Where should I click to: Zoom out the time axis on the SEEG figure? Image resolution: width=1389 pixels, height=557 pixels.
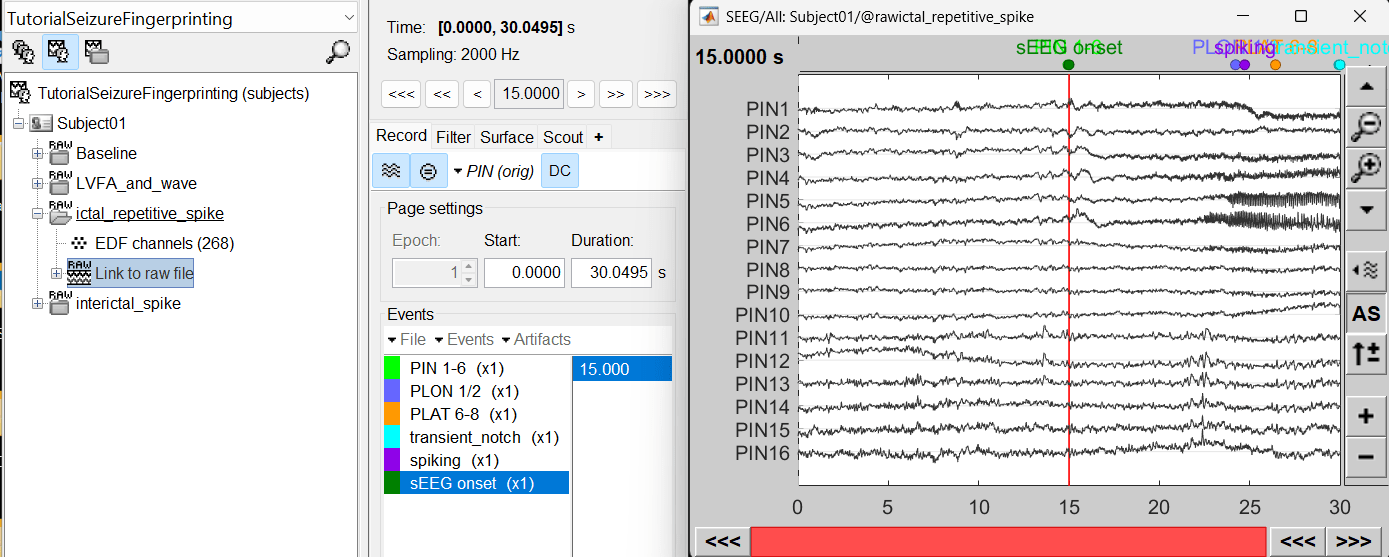[x=1365, y=125]
